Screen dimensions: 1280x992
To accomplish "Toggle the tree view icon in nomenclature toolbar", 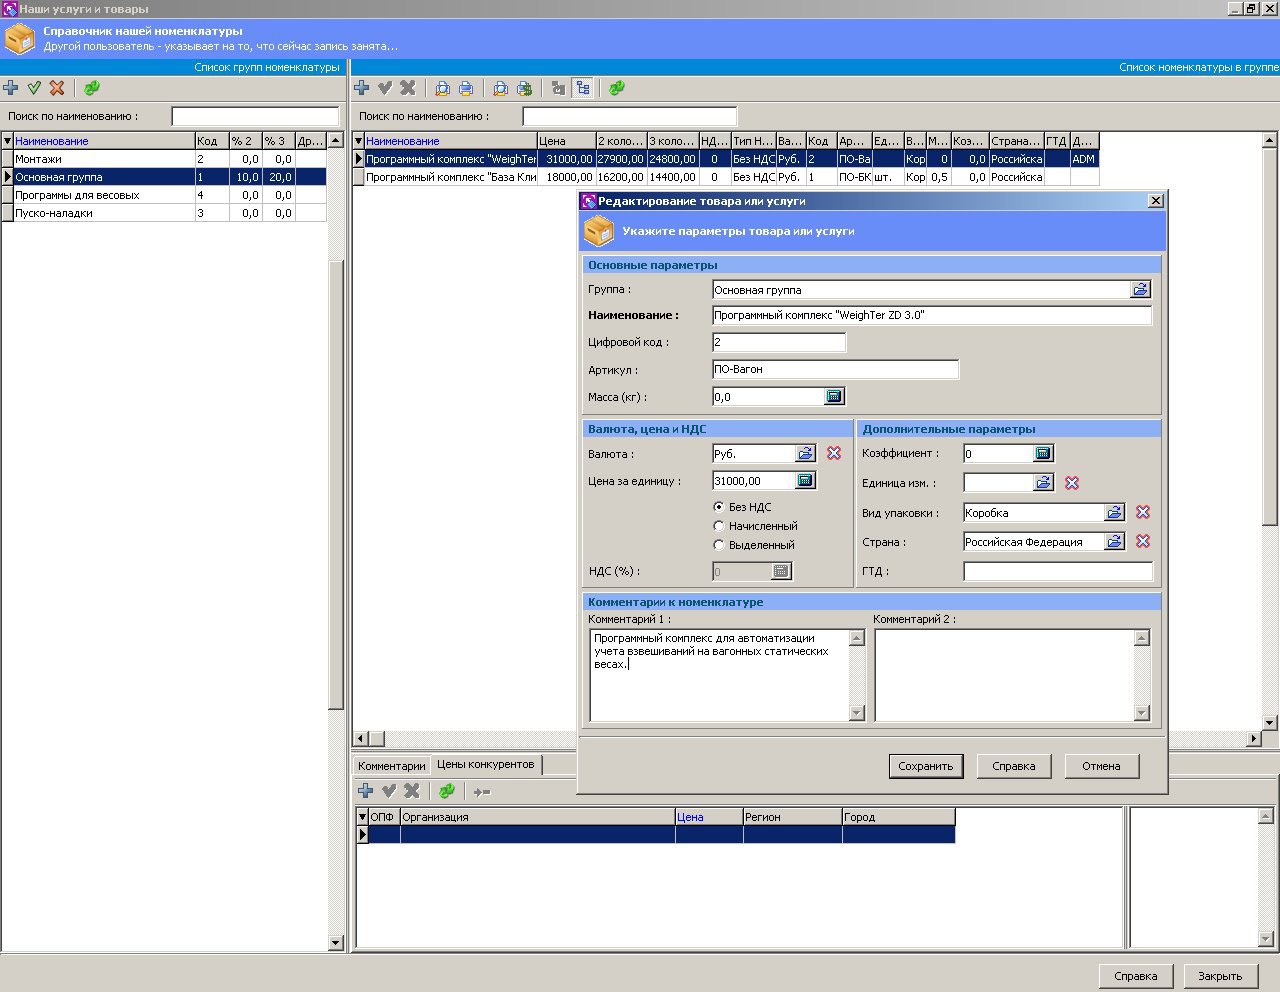I will (x=582, y=88).
